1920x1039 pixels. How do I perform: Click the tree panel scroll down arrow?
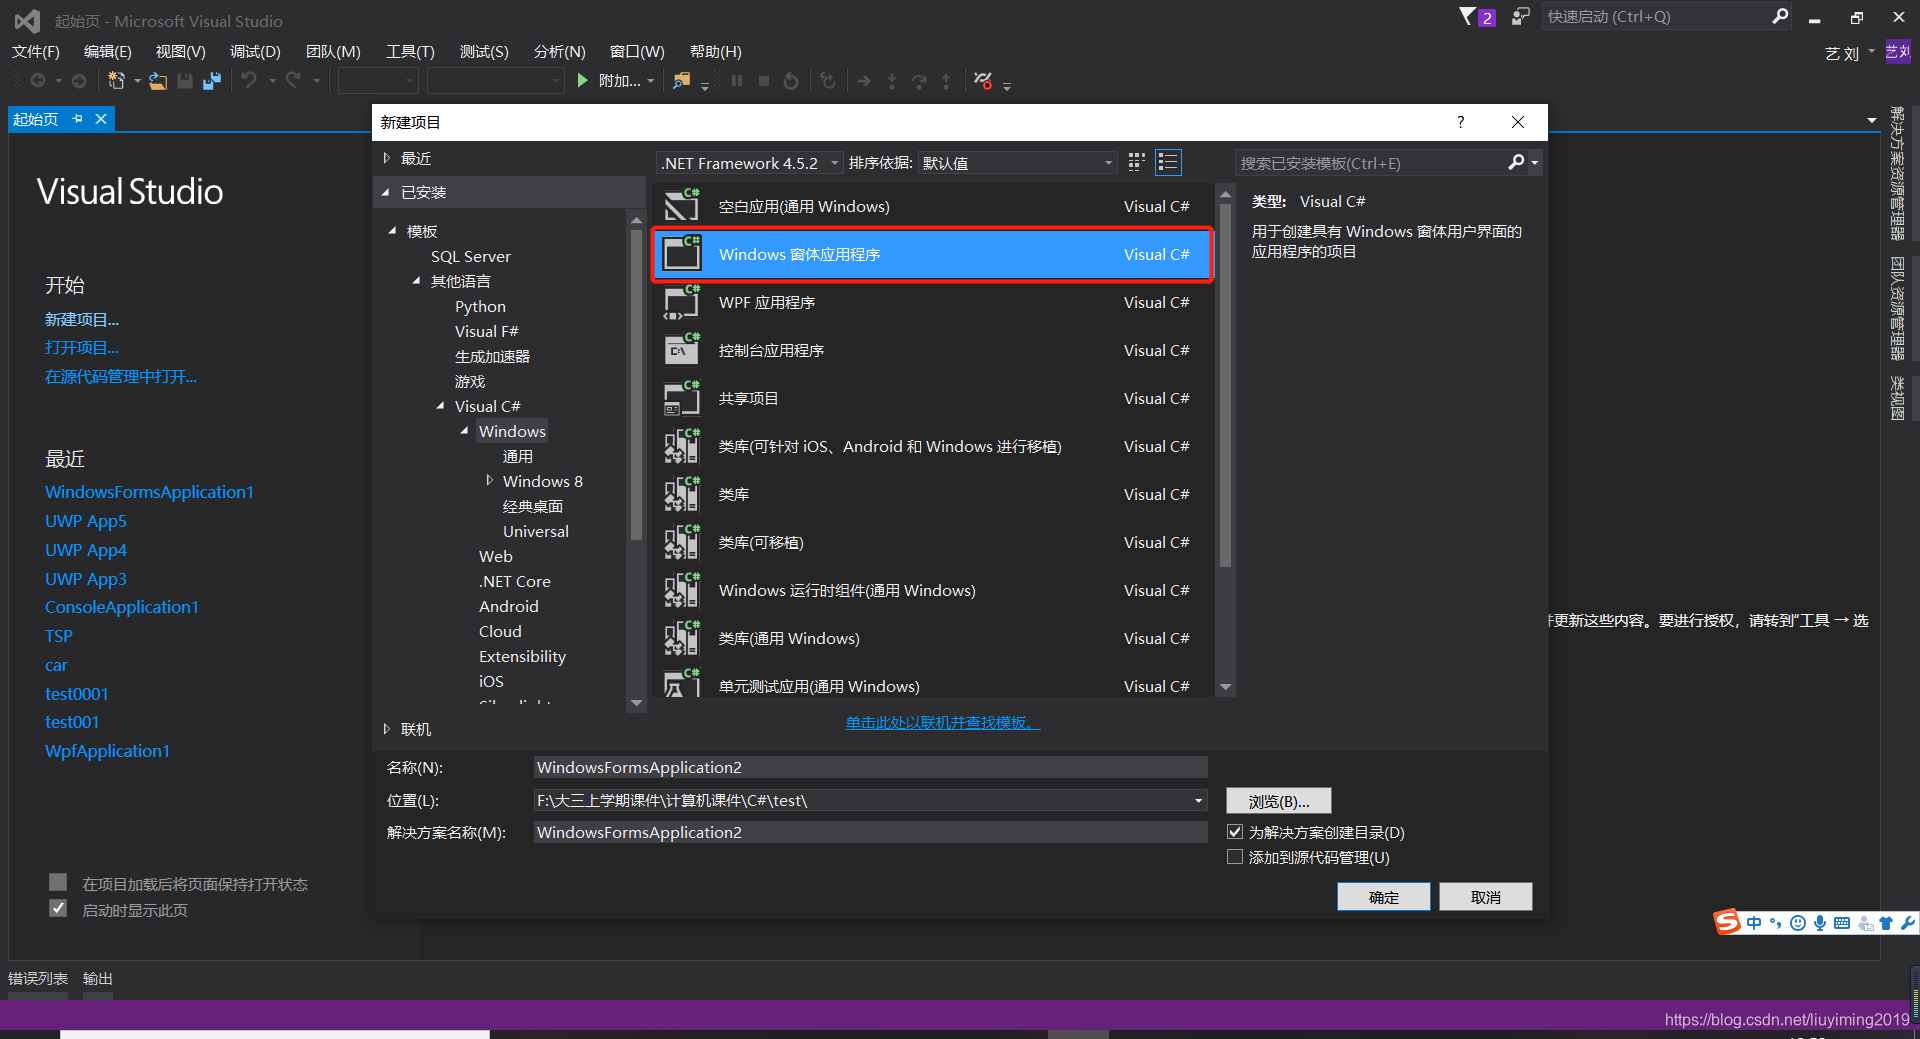click(x=636, y=704)
